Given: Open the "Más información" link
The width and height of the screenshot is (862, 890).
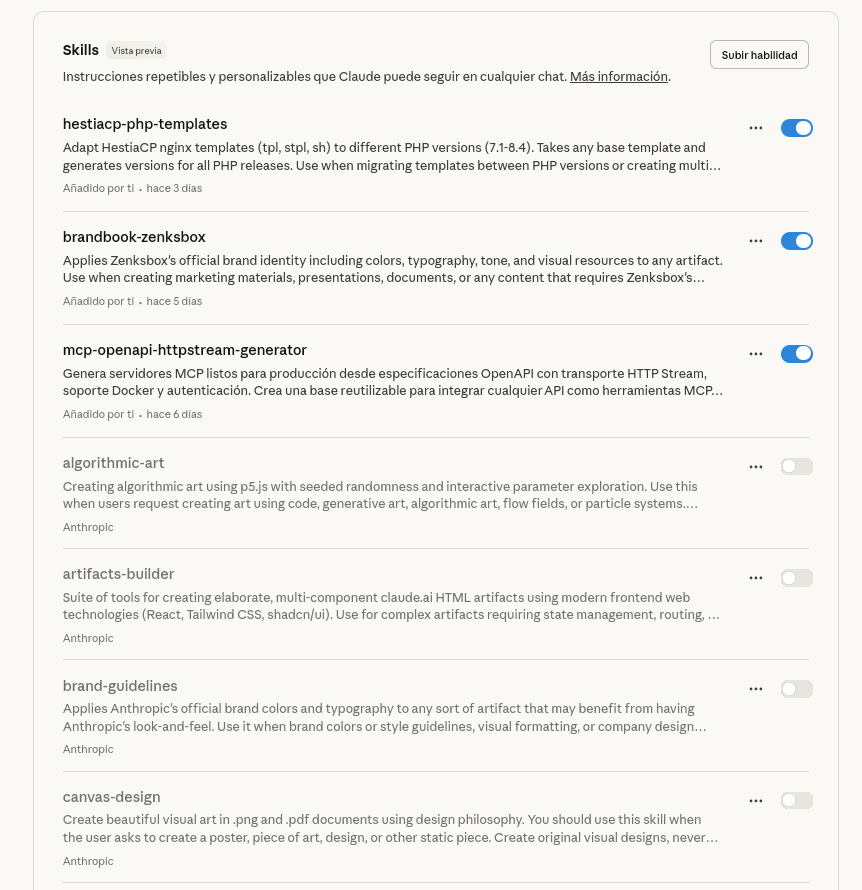Looking at the screenshot, I should [618, 77].
